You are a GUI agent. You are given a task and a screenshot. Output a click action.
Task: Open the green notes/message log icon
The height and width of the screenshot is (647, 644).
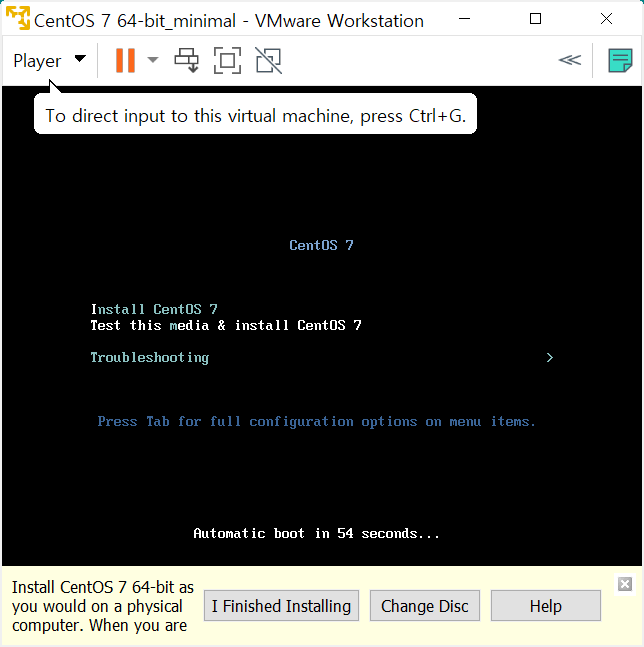point(620,60)
